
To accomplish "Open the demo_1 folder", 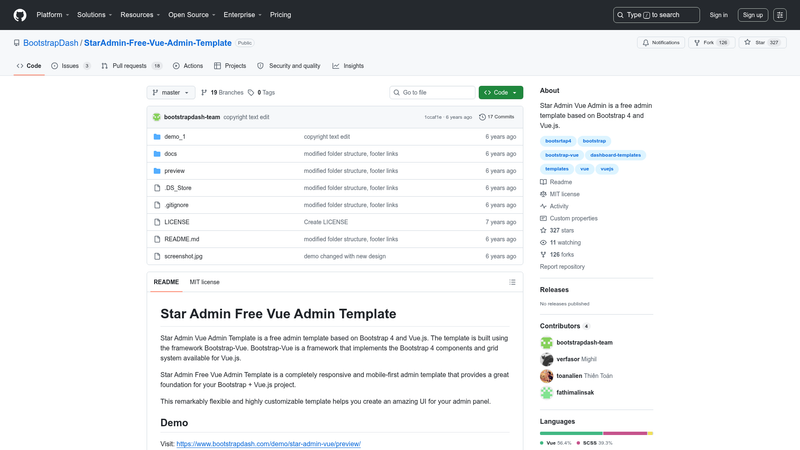I will [x=175, y=137].
